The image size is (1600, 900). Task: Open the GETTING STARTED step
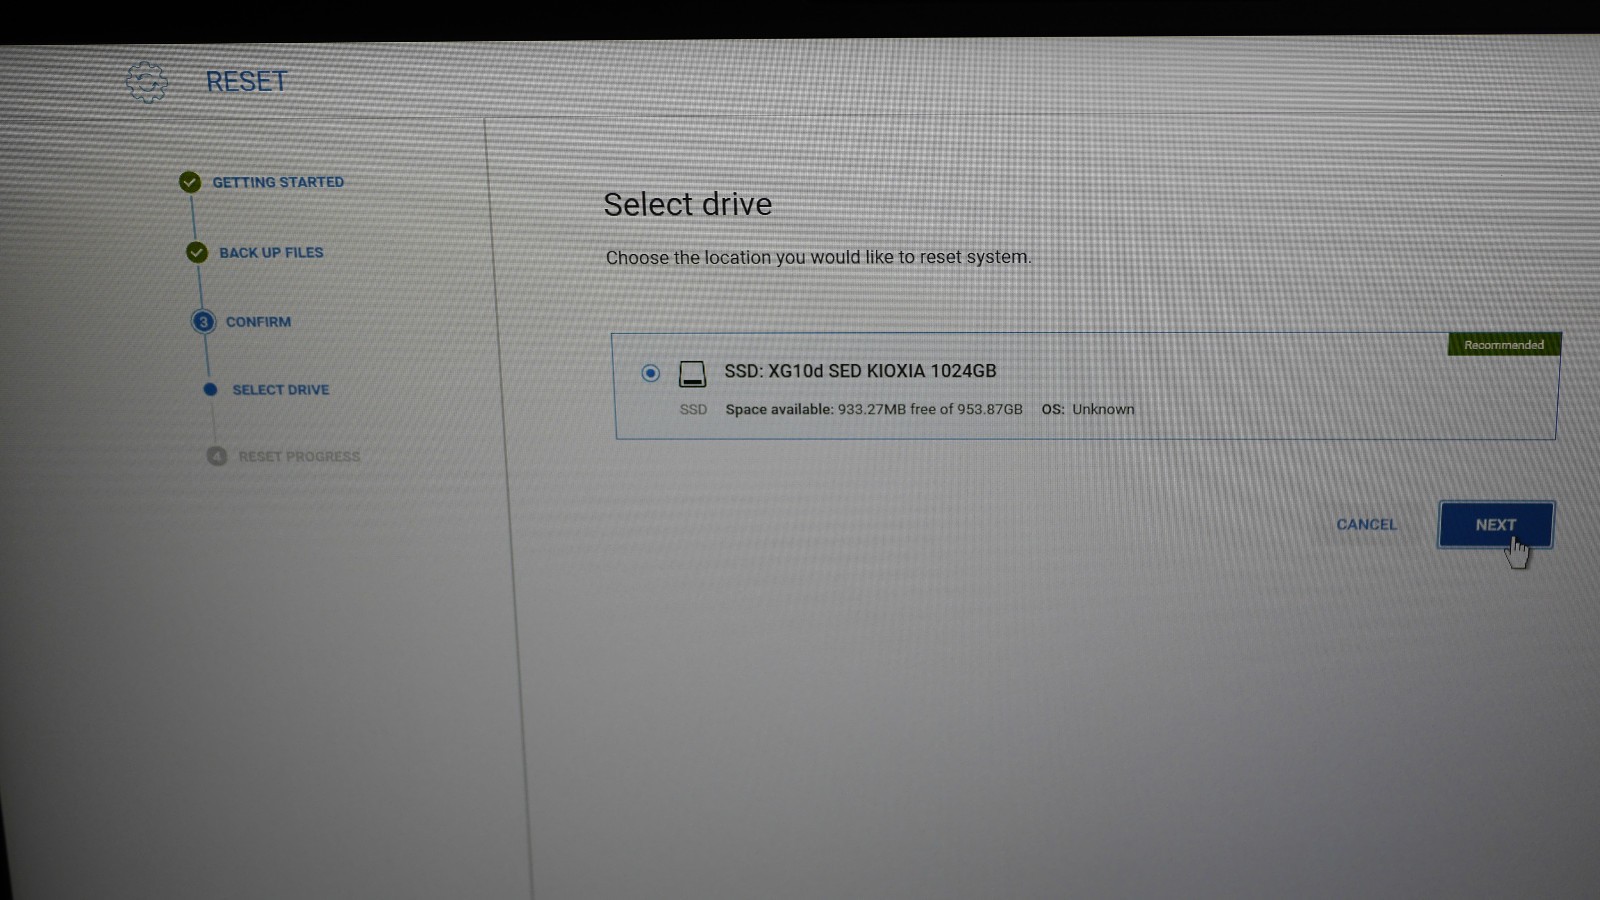[x=278, y=182]
